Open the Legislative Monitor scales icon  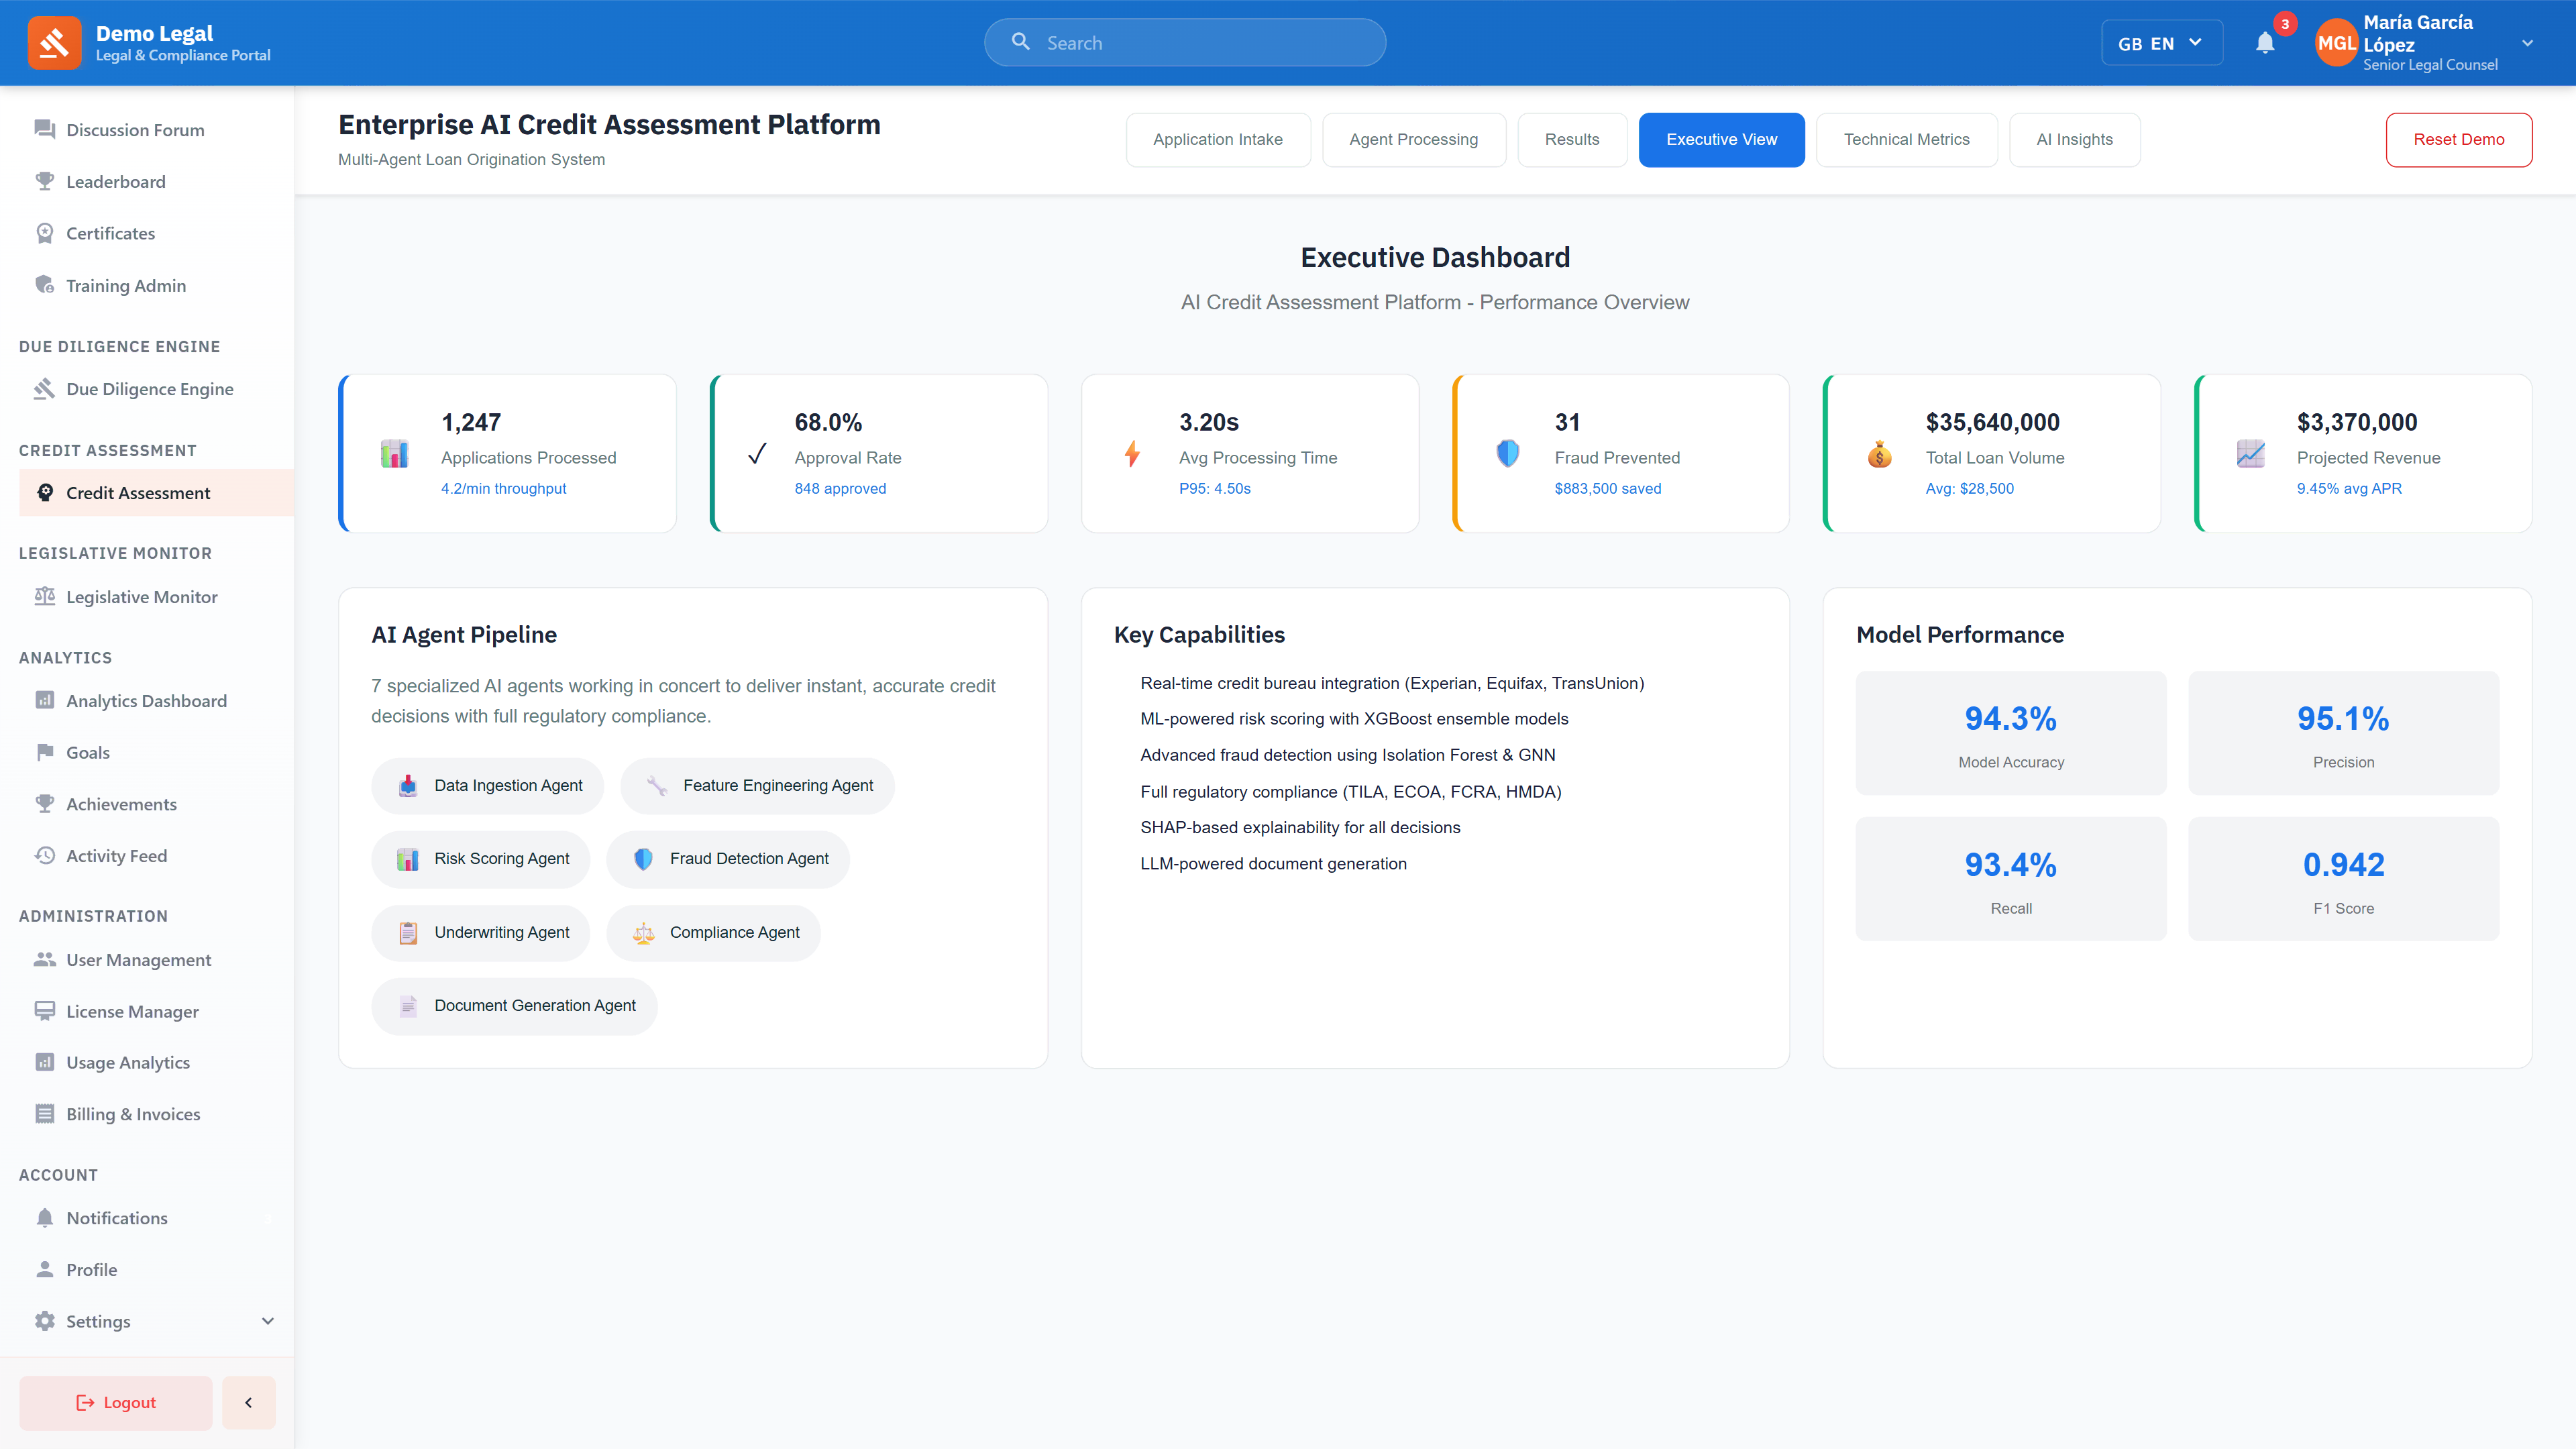45,596
